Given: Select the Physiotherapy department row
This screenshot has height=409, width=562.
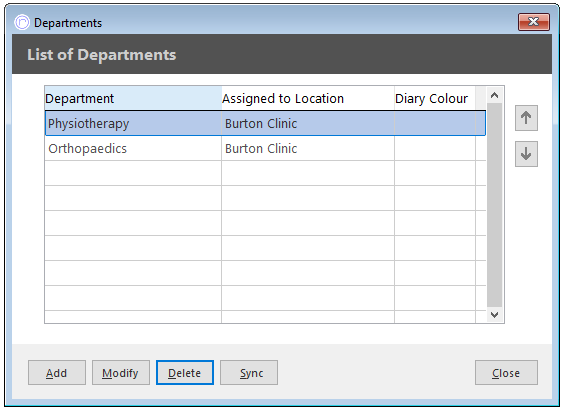Looking at the screenshot, I should tap(265, 123).
